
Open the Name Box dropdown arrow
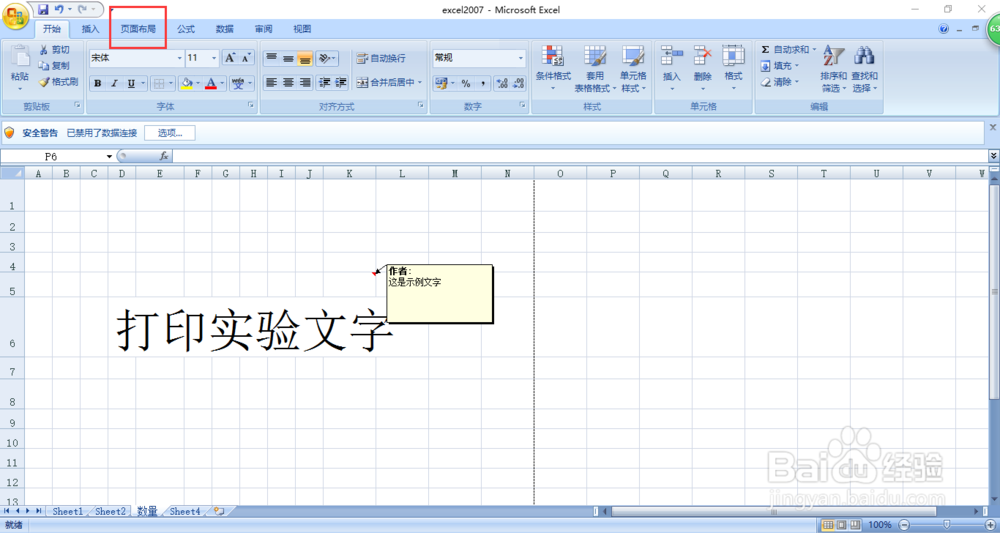tap(110, 157)
